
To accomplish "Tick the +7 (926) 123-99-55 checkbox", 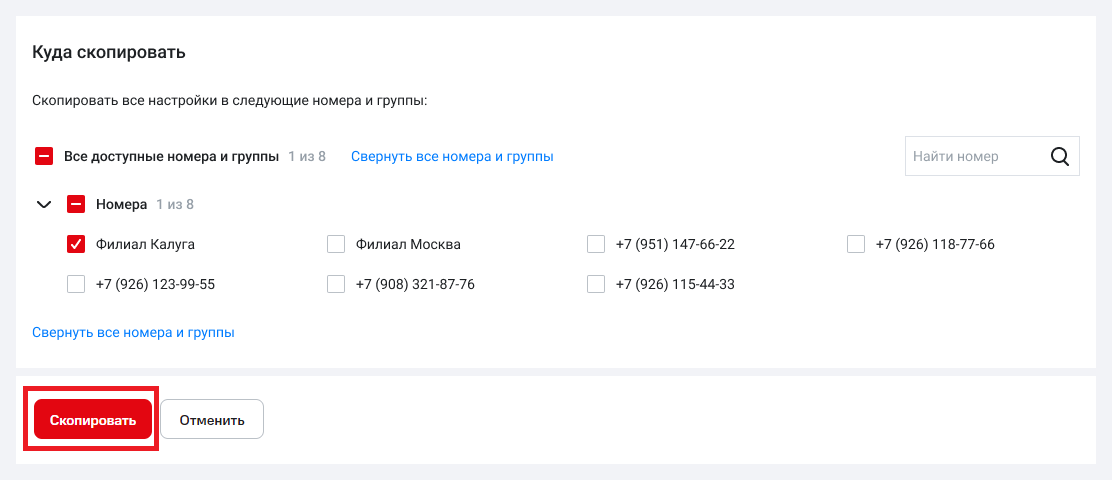I will coord(76,284).
